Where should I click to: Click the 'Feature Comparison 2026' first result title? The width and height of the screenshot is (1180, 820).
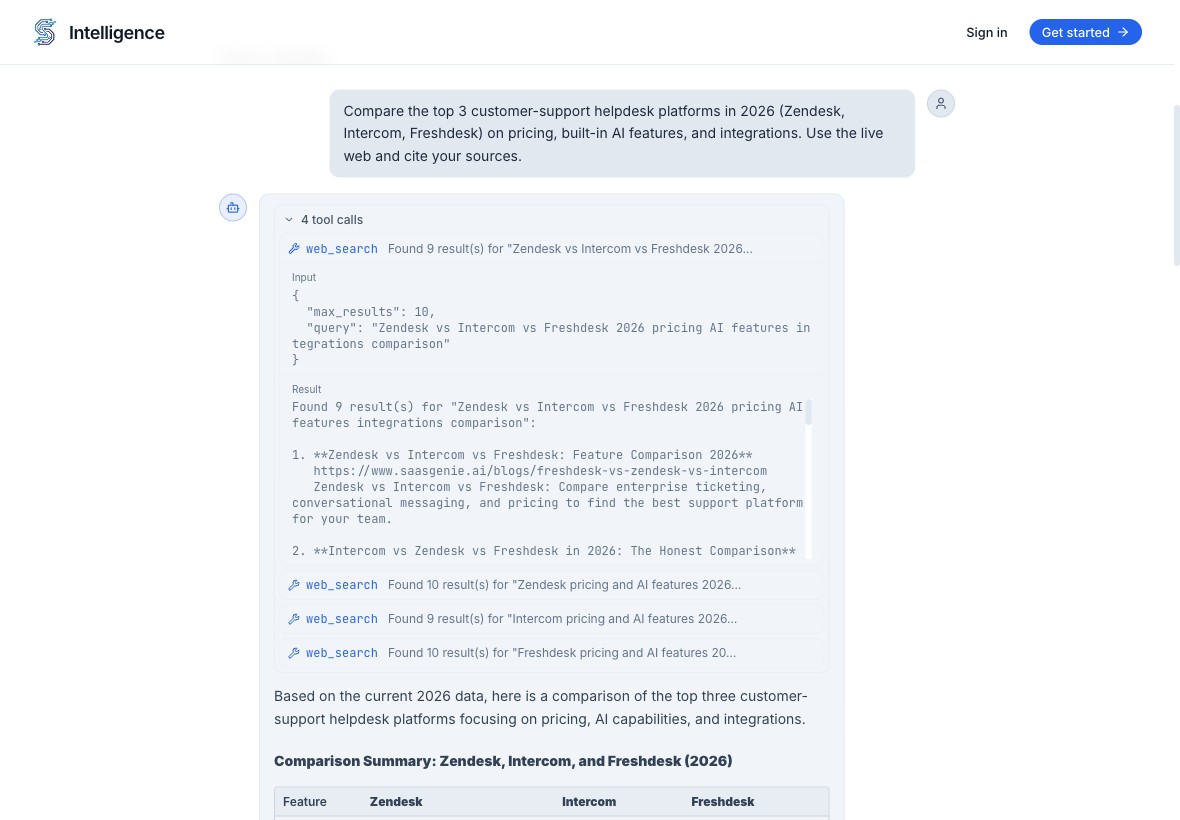(x=533, y=455)
